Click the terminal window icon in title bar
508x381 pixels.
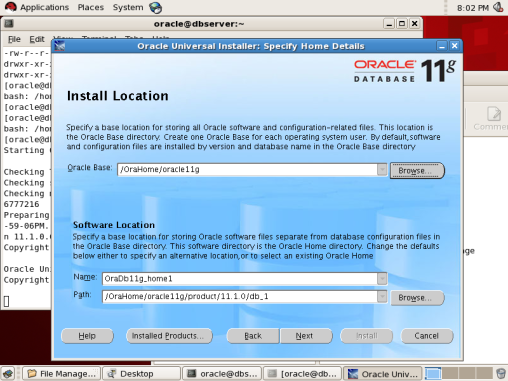pos(9,24)
